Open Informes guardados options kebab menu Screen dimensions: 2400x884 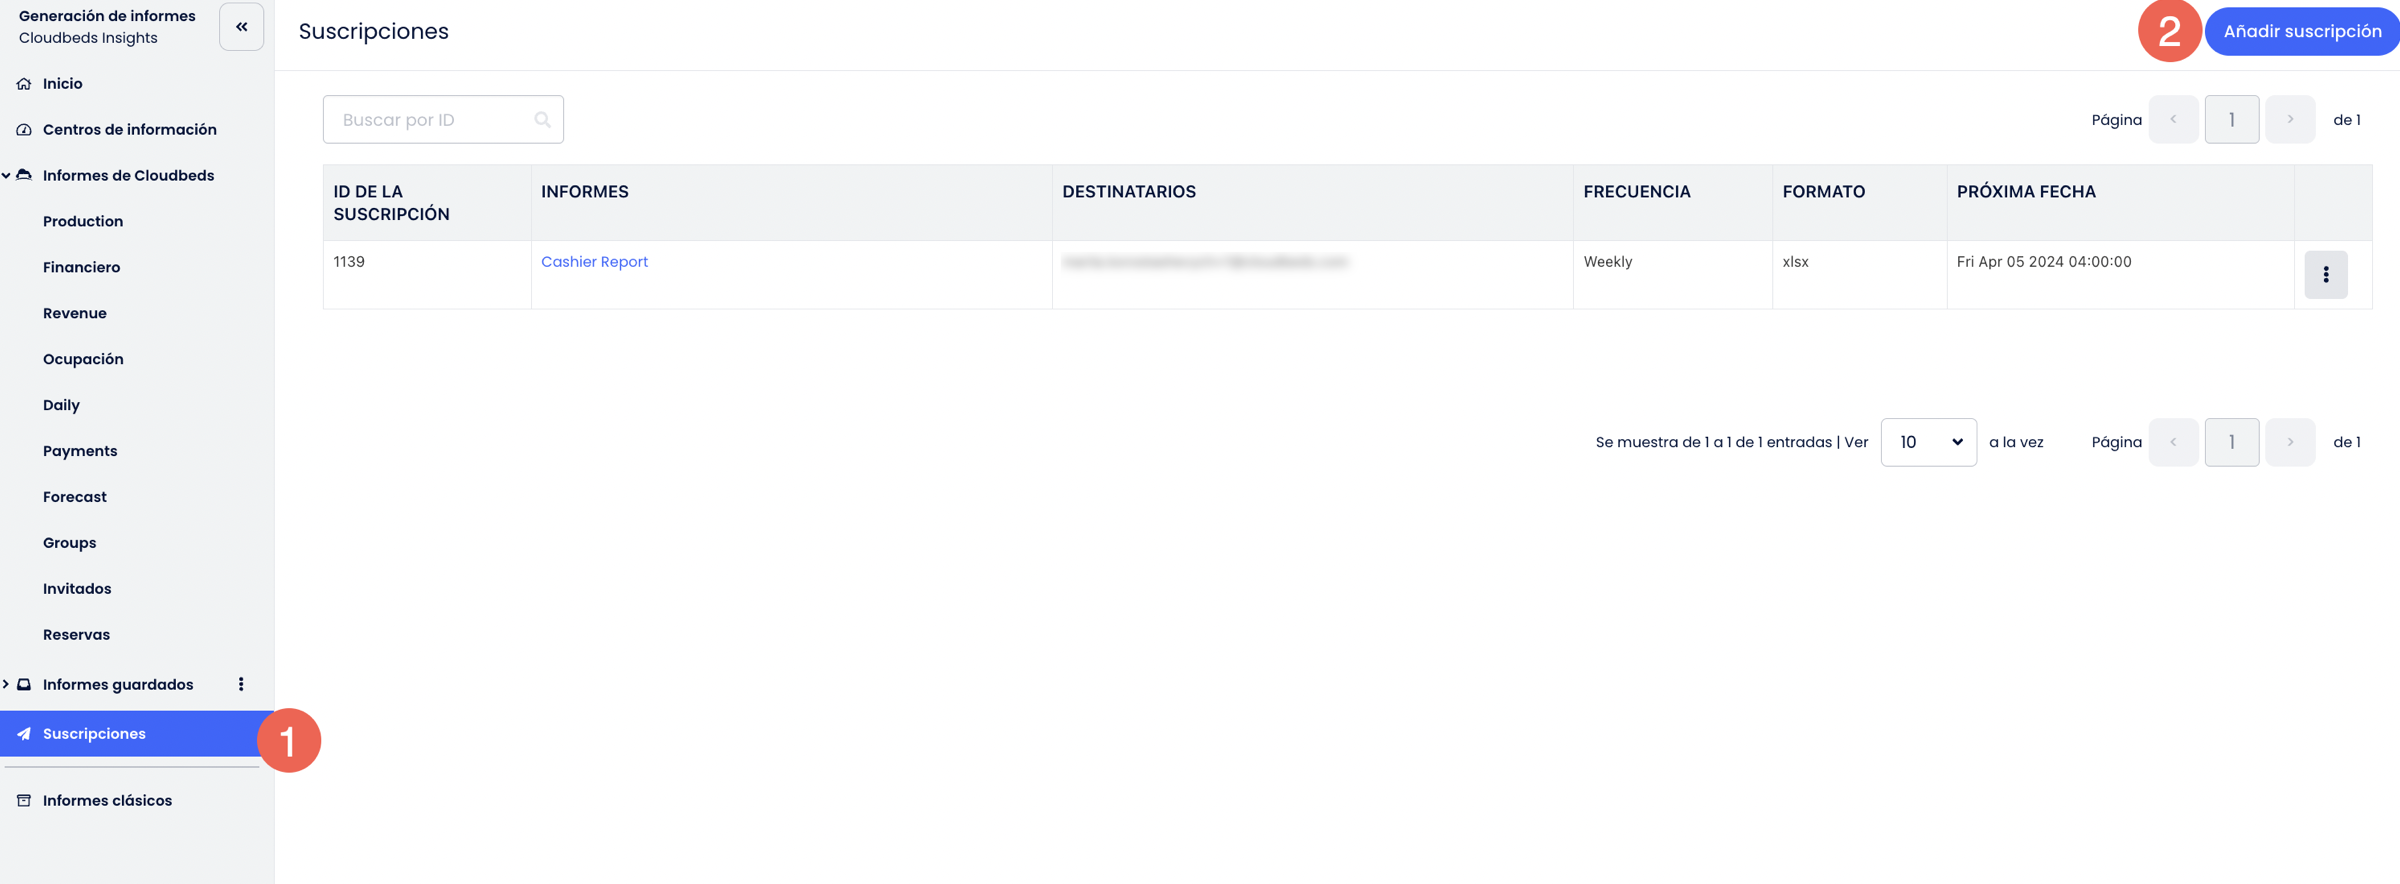pos(241,684)
